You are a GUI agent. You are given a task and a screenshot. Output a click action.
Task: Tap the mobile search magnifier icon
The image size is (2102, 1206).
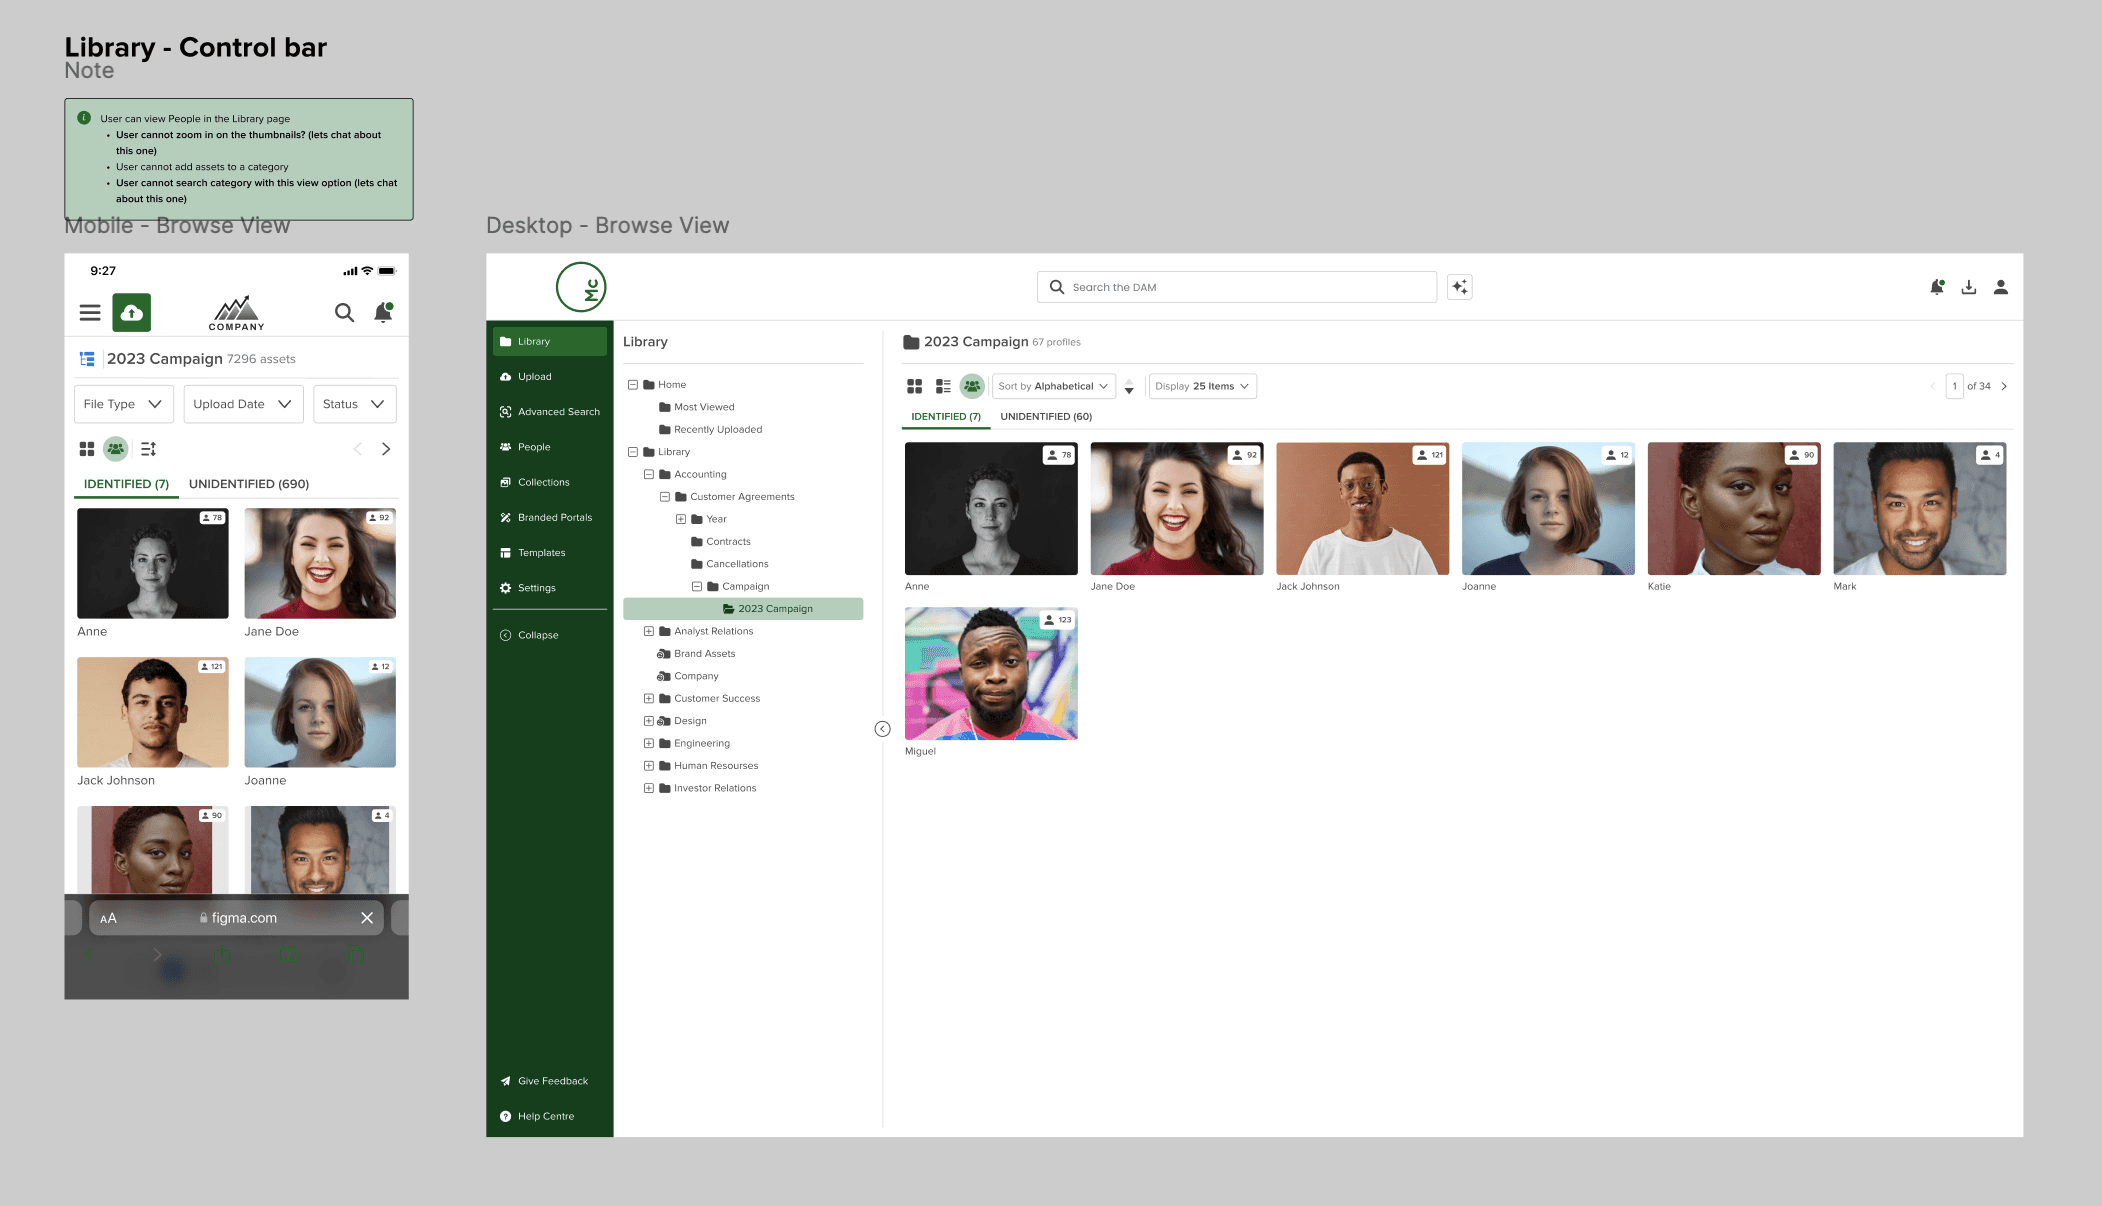pyautogui.click(x=344, y=313)
